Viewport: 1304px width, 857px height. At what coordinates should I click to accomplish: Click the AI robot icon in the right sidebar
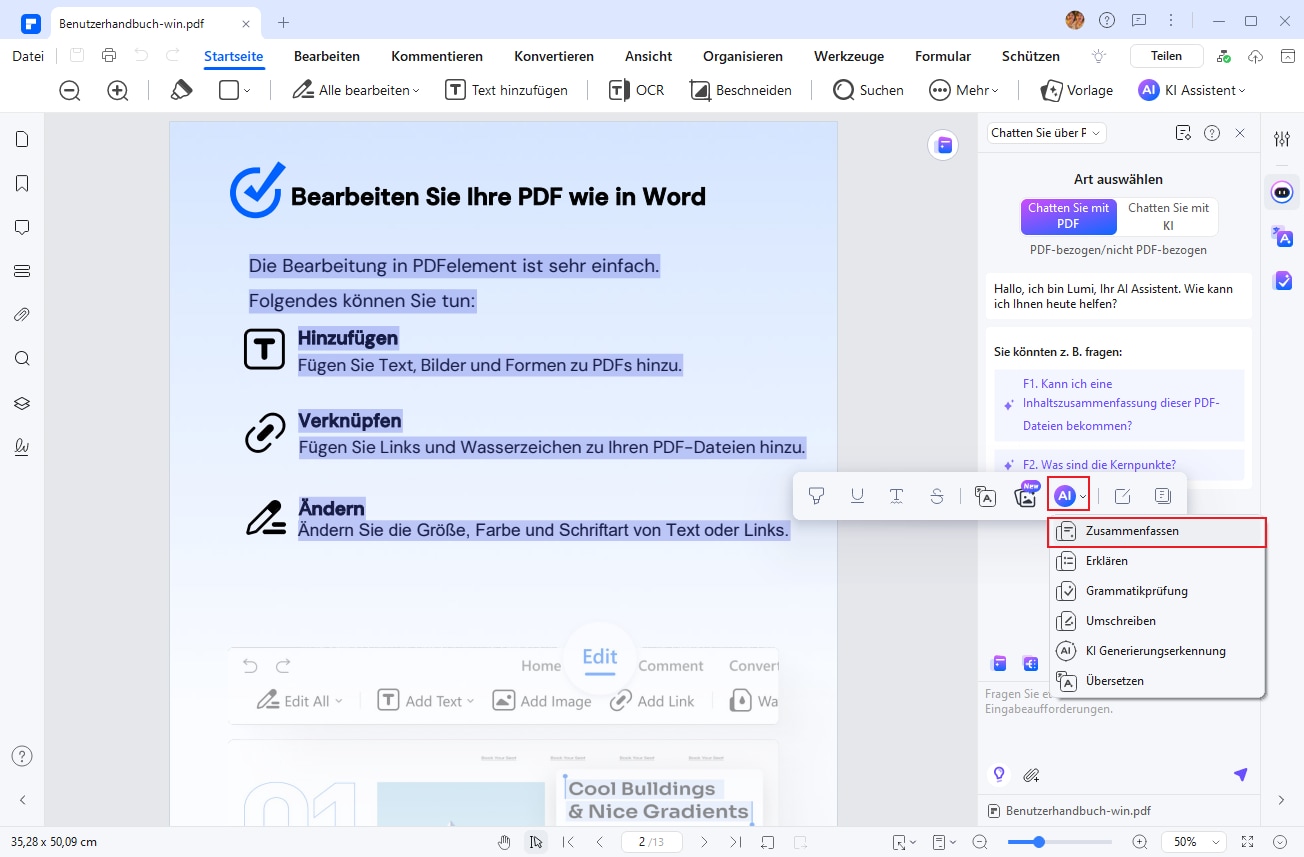click(x=1282, y=192)
